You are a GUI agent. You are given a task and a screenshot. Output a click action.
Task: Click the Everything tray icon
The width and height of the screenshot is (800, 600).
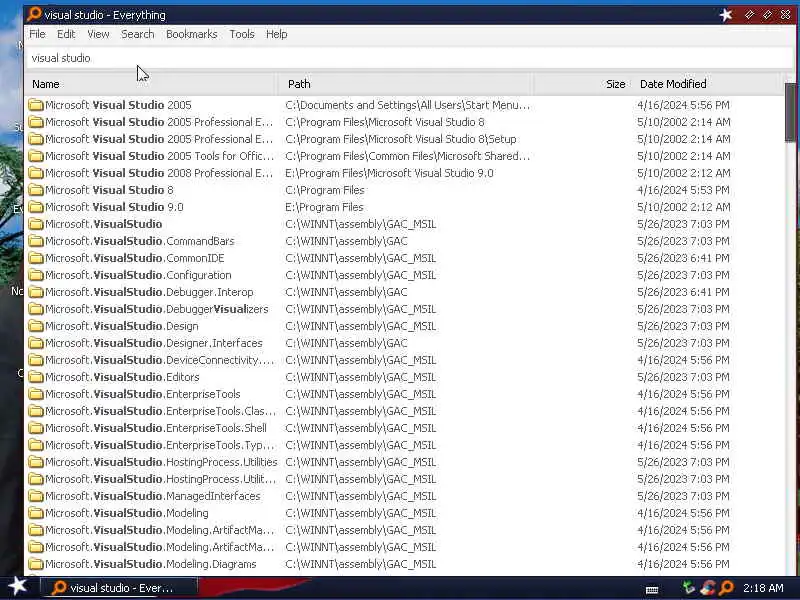pyautogui.click(x=727, y=588)
